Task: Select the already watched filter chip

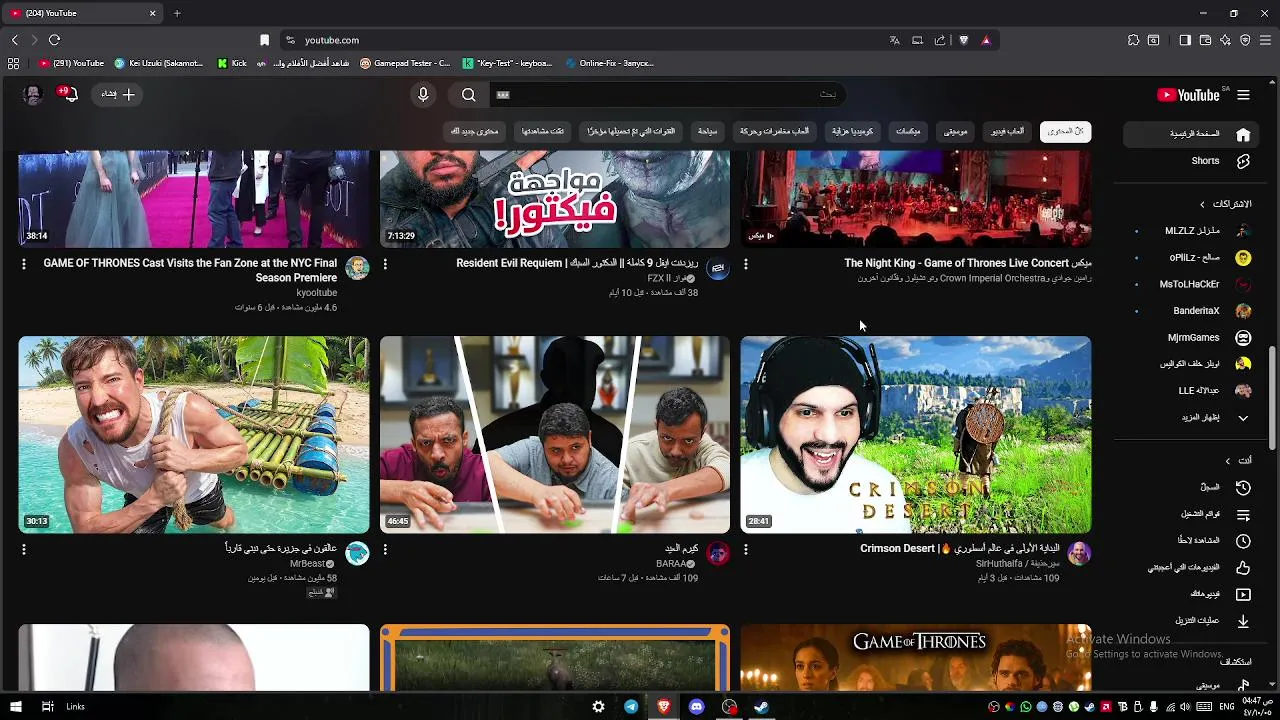Action: (x=543, y=131)
